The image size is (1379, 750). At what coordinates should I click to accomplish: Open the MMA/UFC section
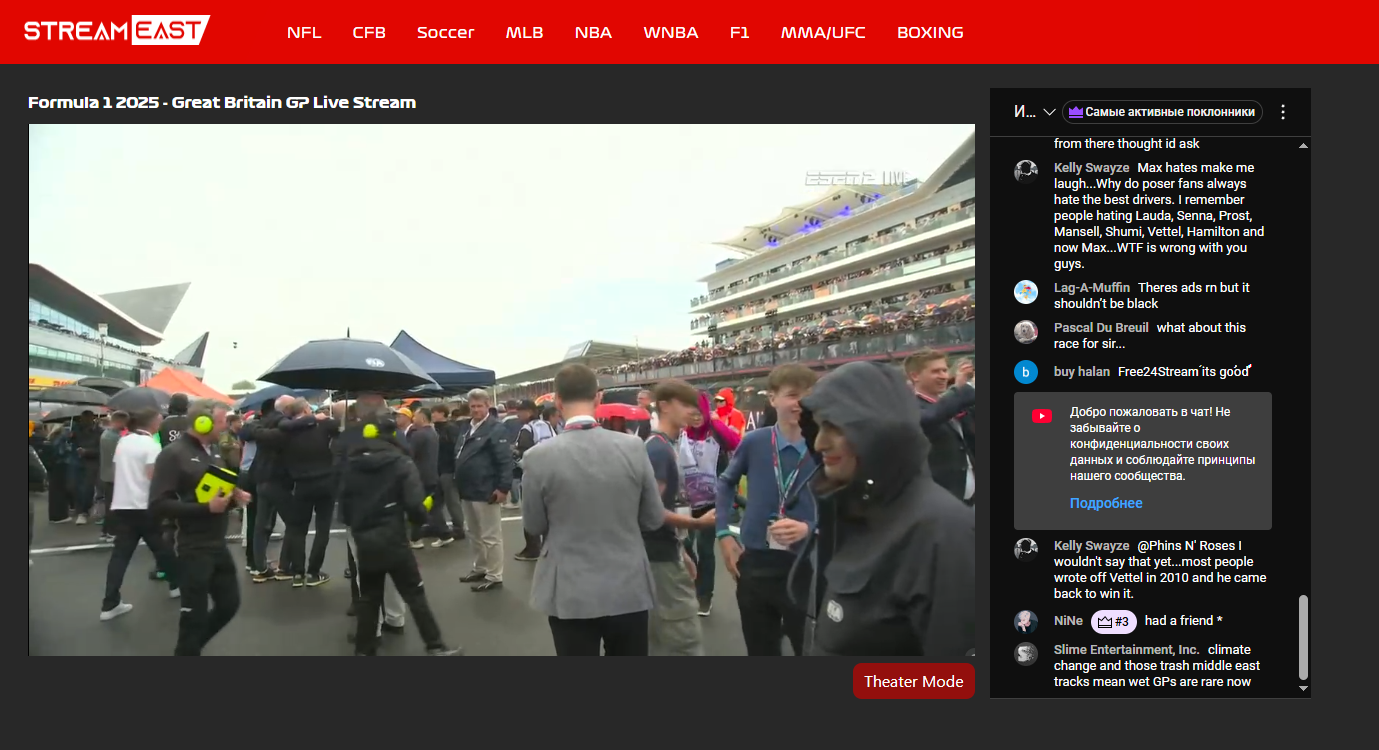pyautogui.click(x=823, y=32)
